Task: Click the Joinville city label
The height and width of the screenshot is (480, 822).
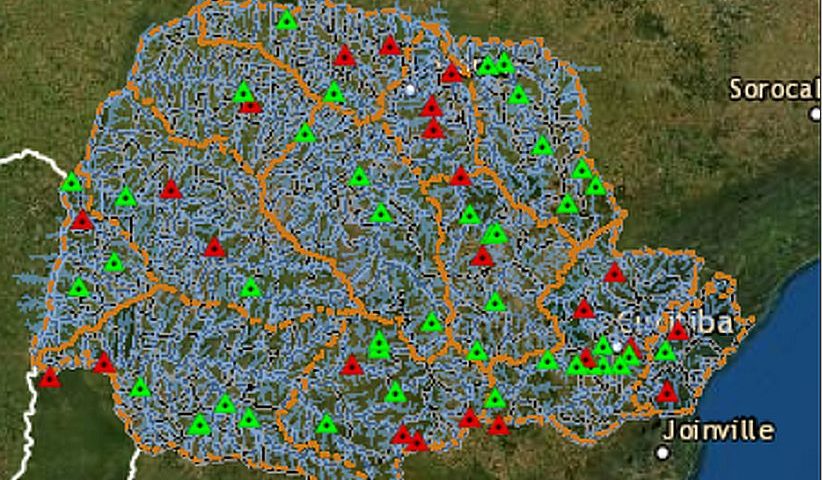Action: pyautogui.click(x=720, y=431)
